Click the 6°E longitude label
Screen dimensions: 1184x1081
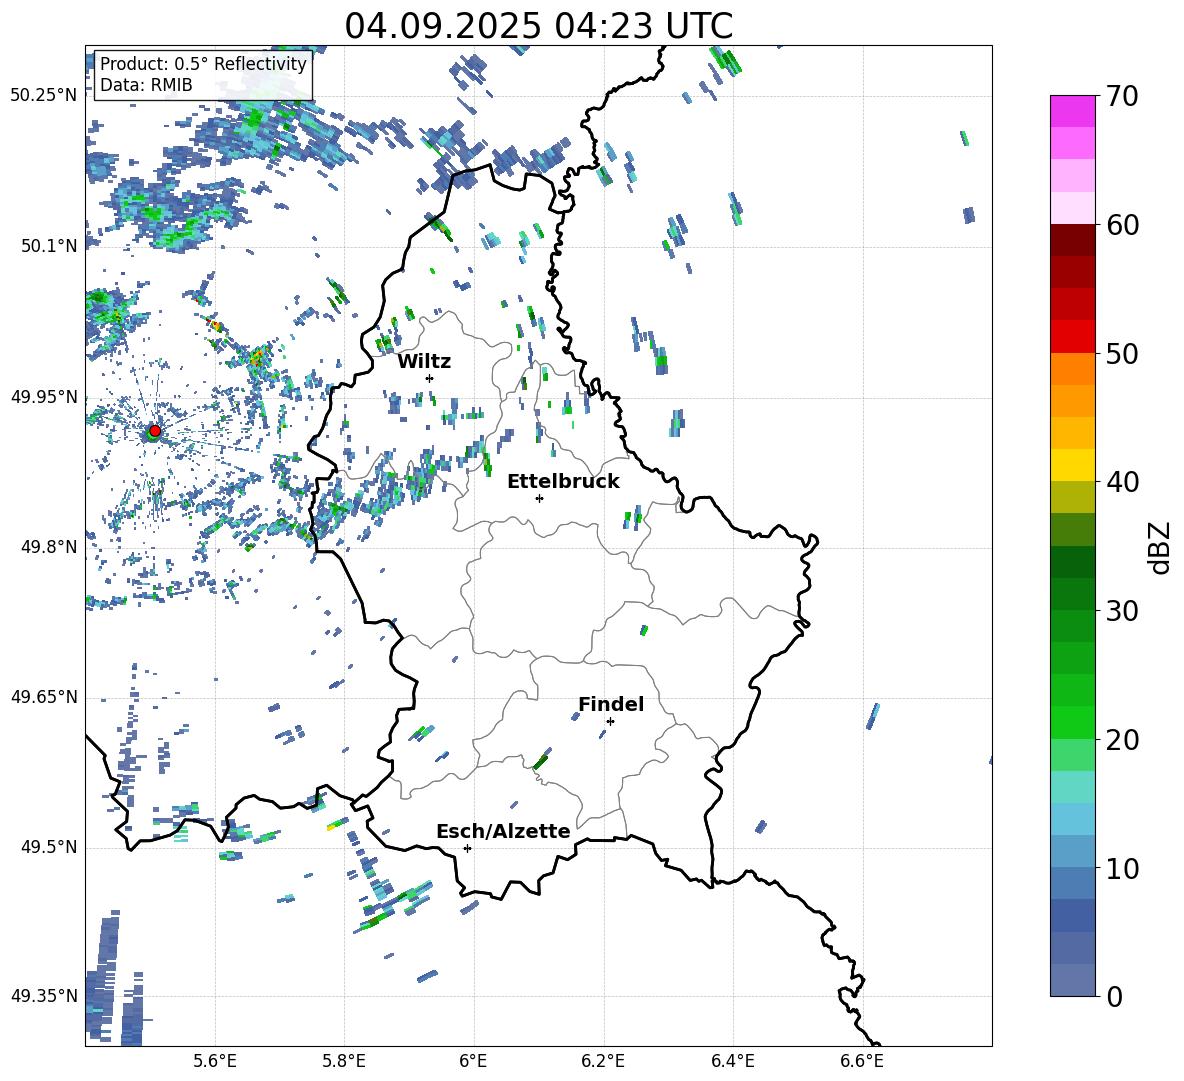coord(473,1062)
